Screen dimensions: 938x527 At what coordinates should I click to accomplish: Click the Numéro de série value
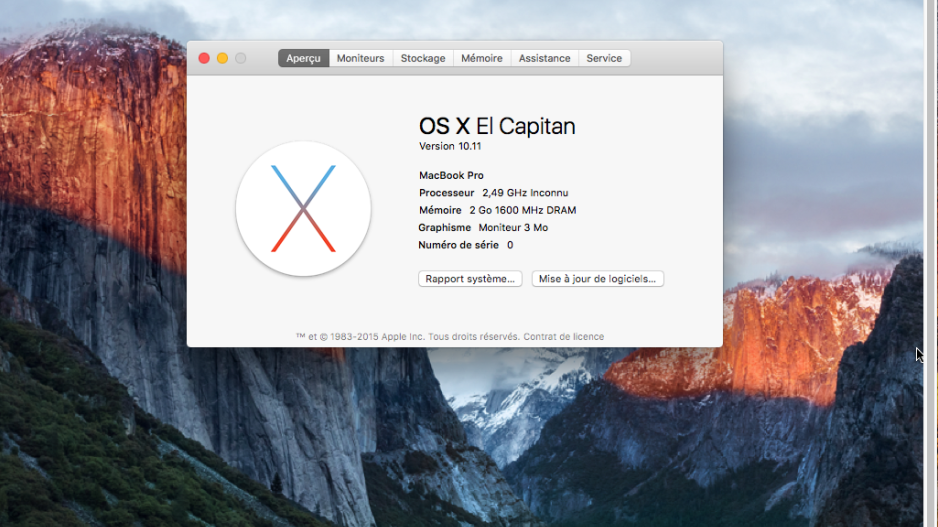(x=510, y=245)
